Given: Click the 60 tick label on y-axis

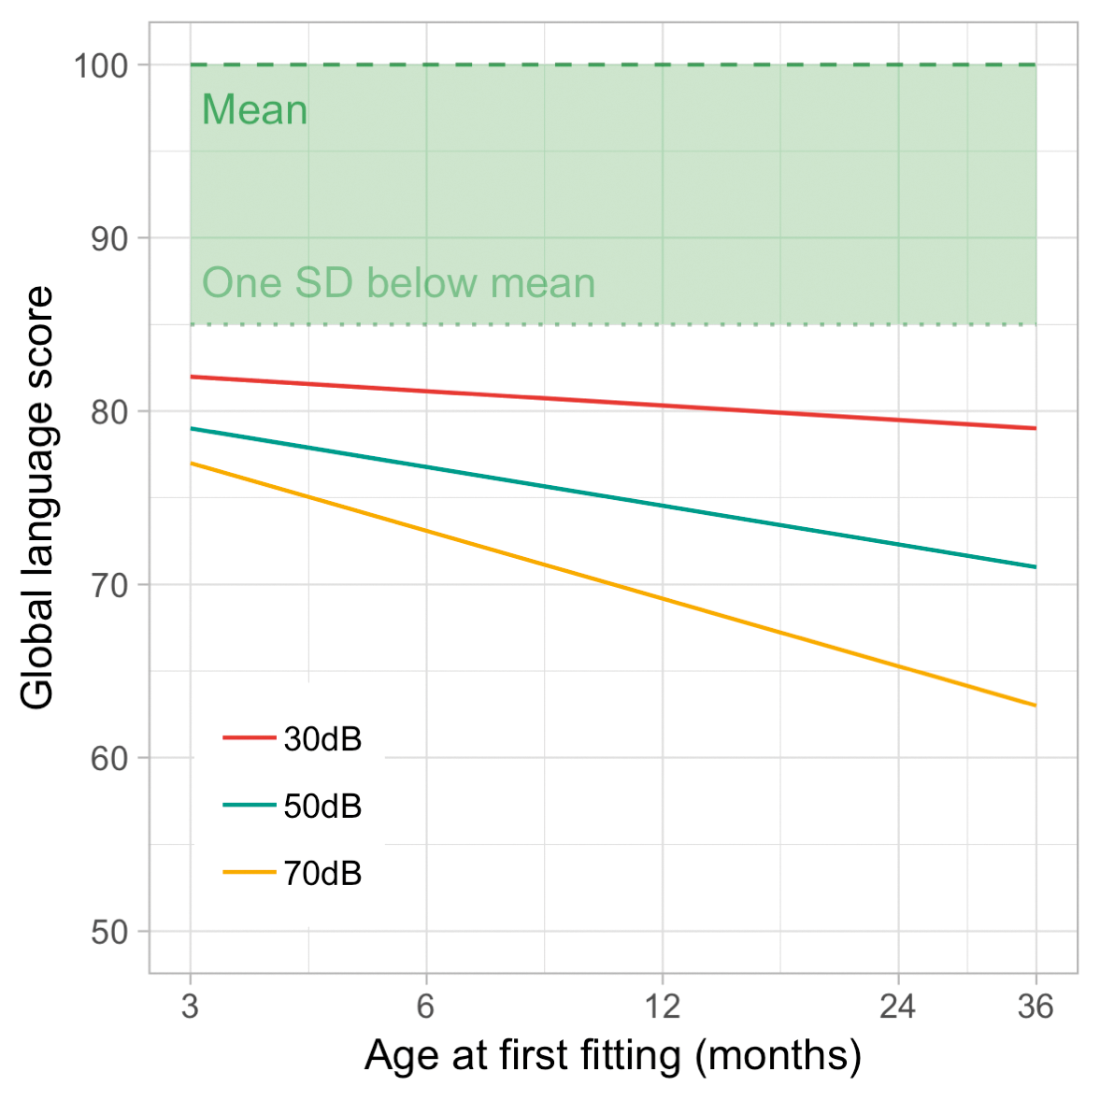Looking at the screenshot, I should coord(109,758).
